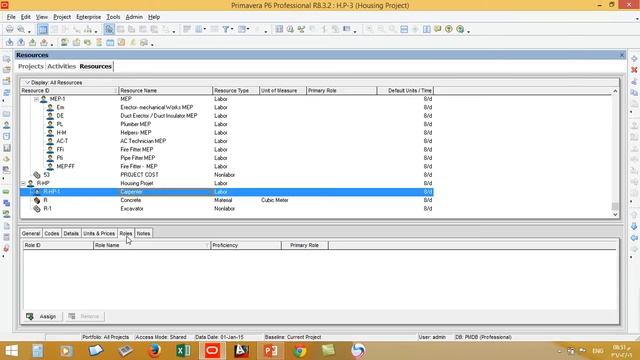The image size is (640, 360).
Task: Sort by the Resource Type column header
Action: [236, 91]
